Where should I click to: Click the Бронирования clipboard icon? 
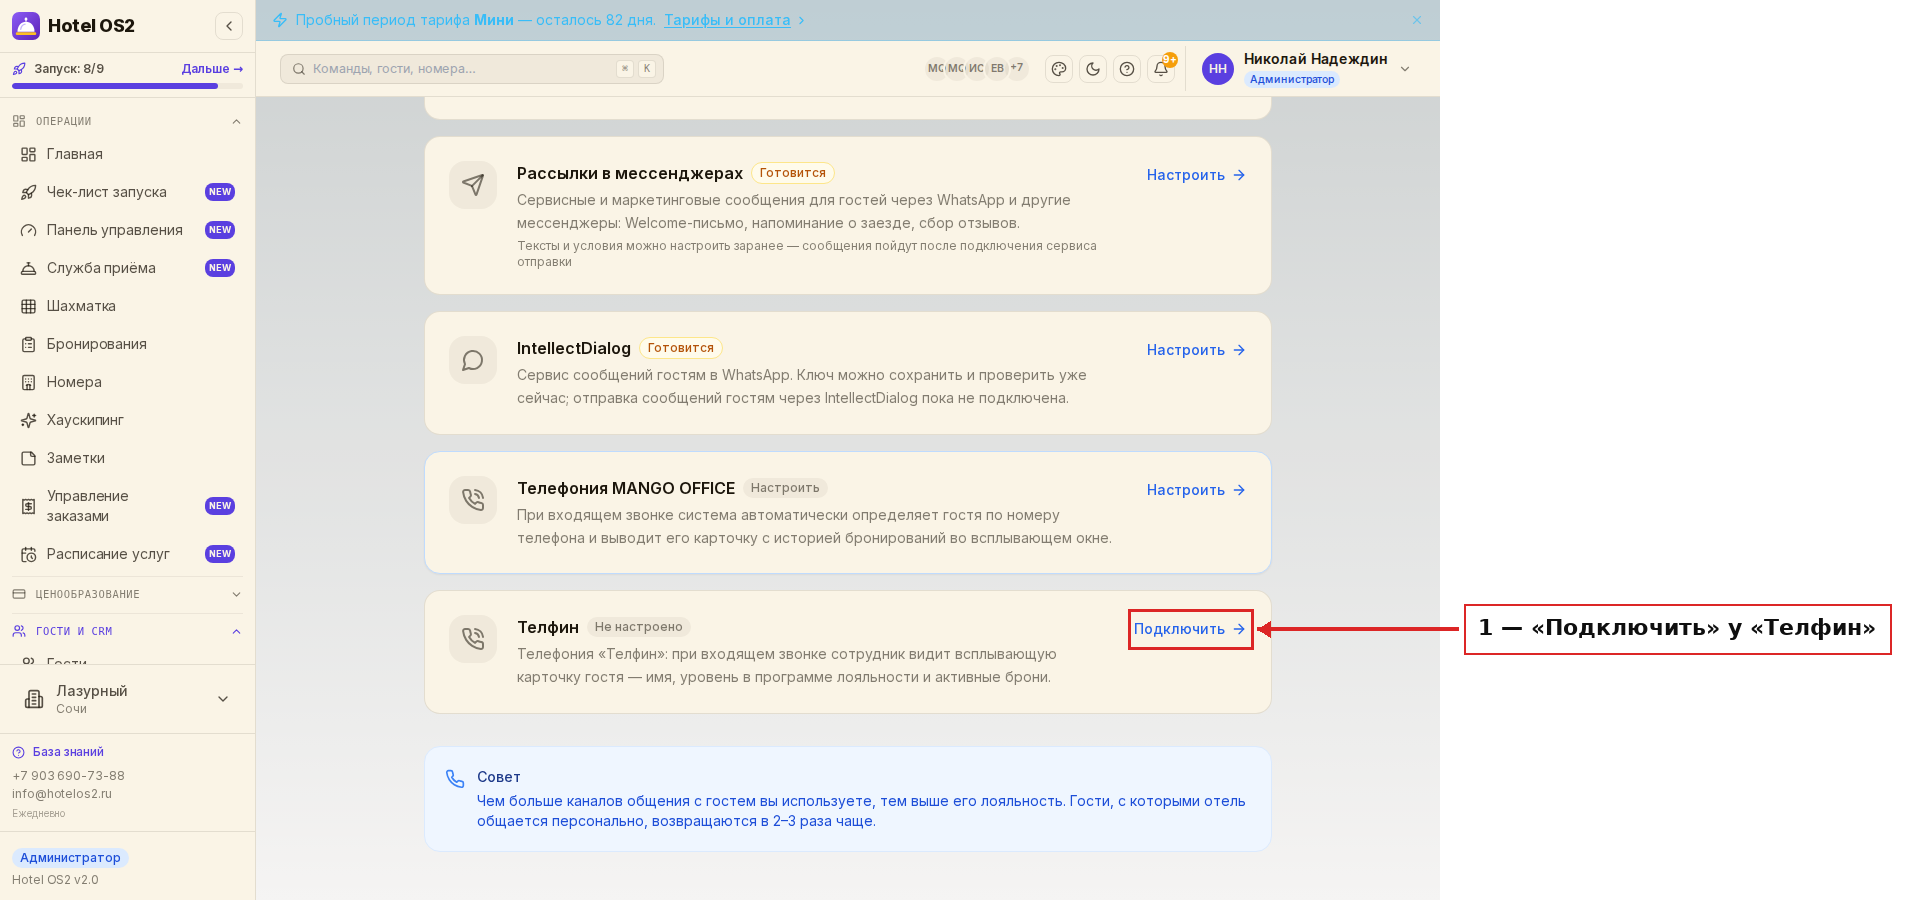pyautogui.click(x=29, y=344)
